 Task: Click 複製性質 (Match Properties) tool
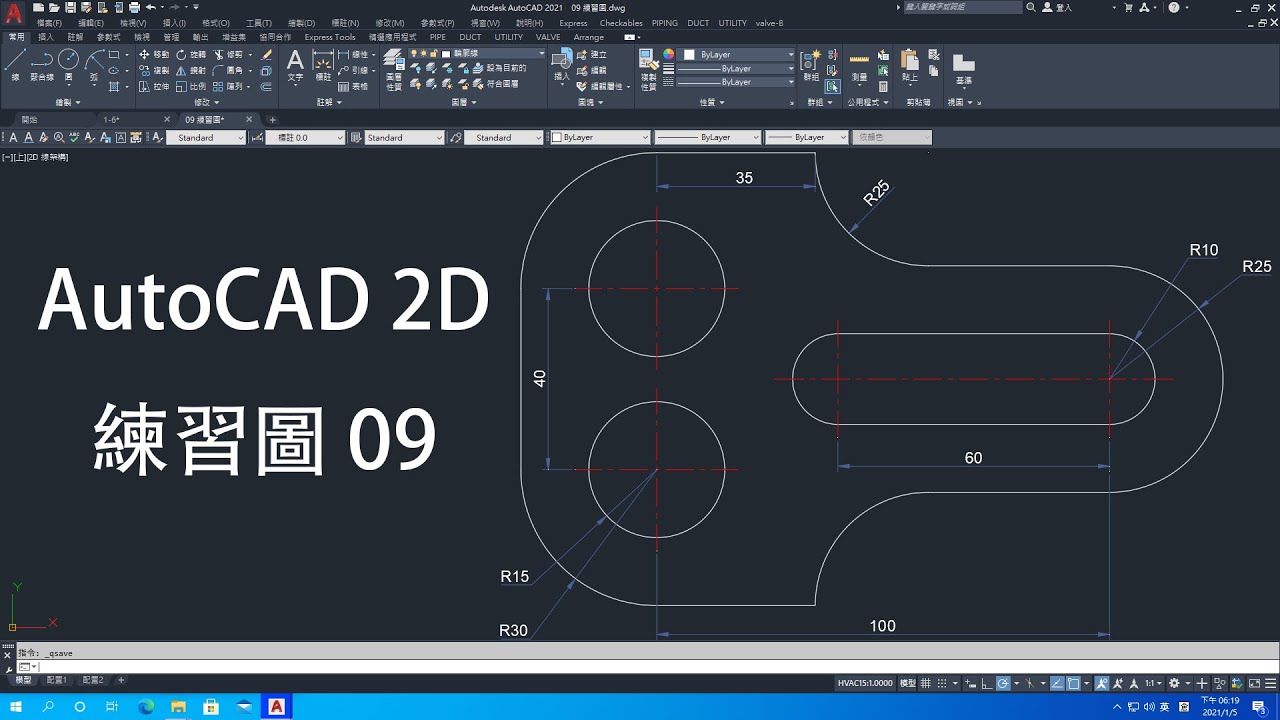(x=648, y=70)
